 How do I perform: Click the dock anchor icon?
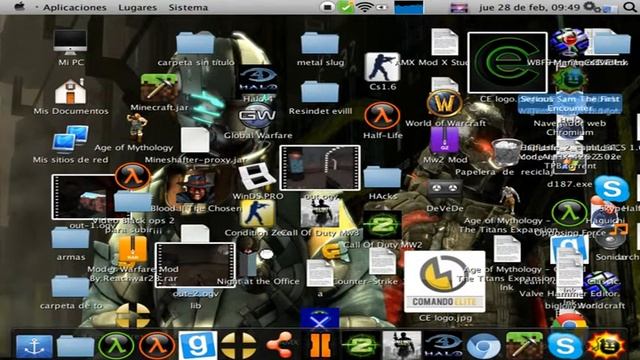34,346
